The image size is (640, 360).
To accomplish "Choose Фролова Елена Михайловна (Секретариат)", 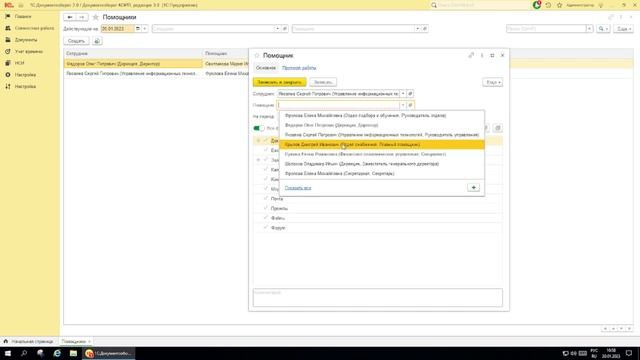I will click(x=382, y=173).
